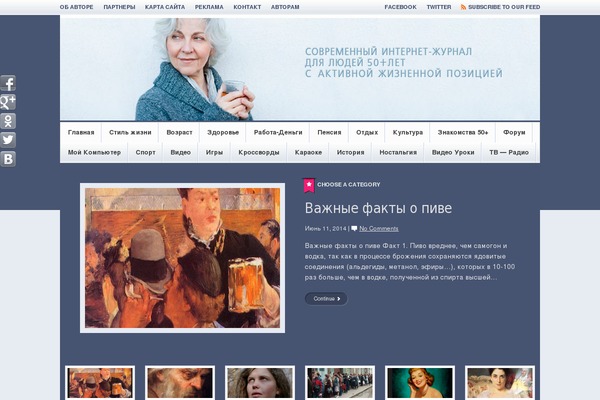
Task: Click the Continue button
Action: click(326, 299)
